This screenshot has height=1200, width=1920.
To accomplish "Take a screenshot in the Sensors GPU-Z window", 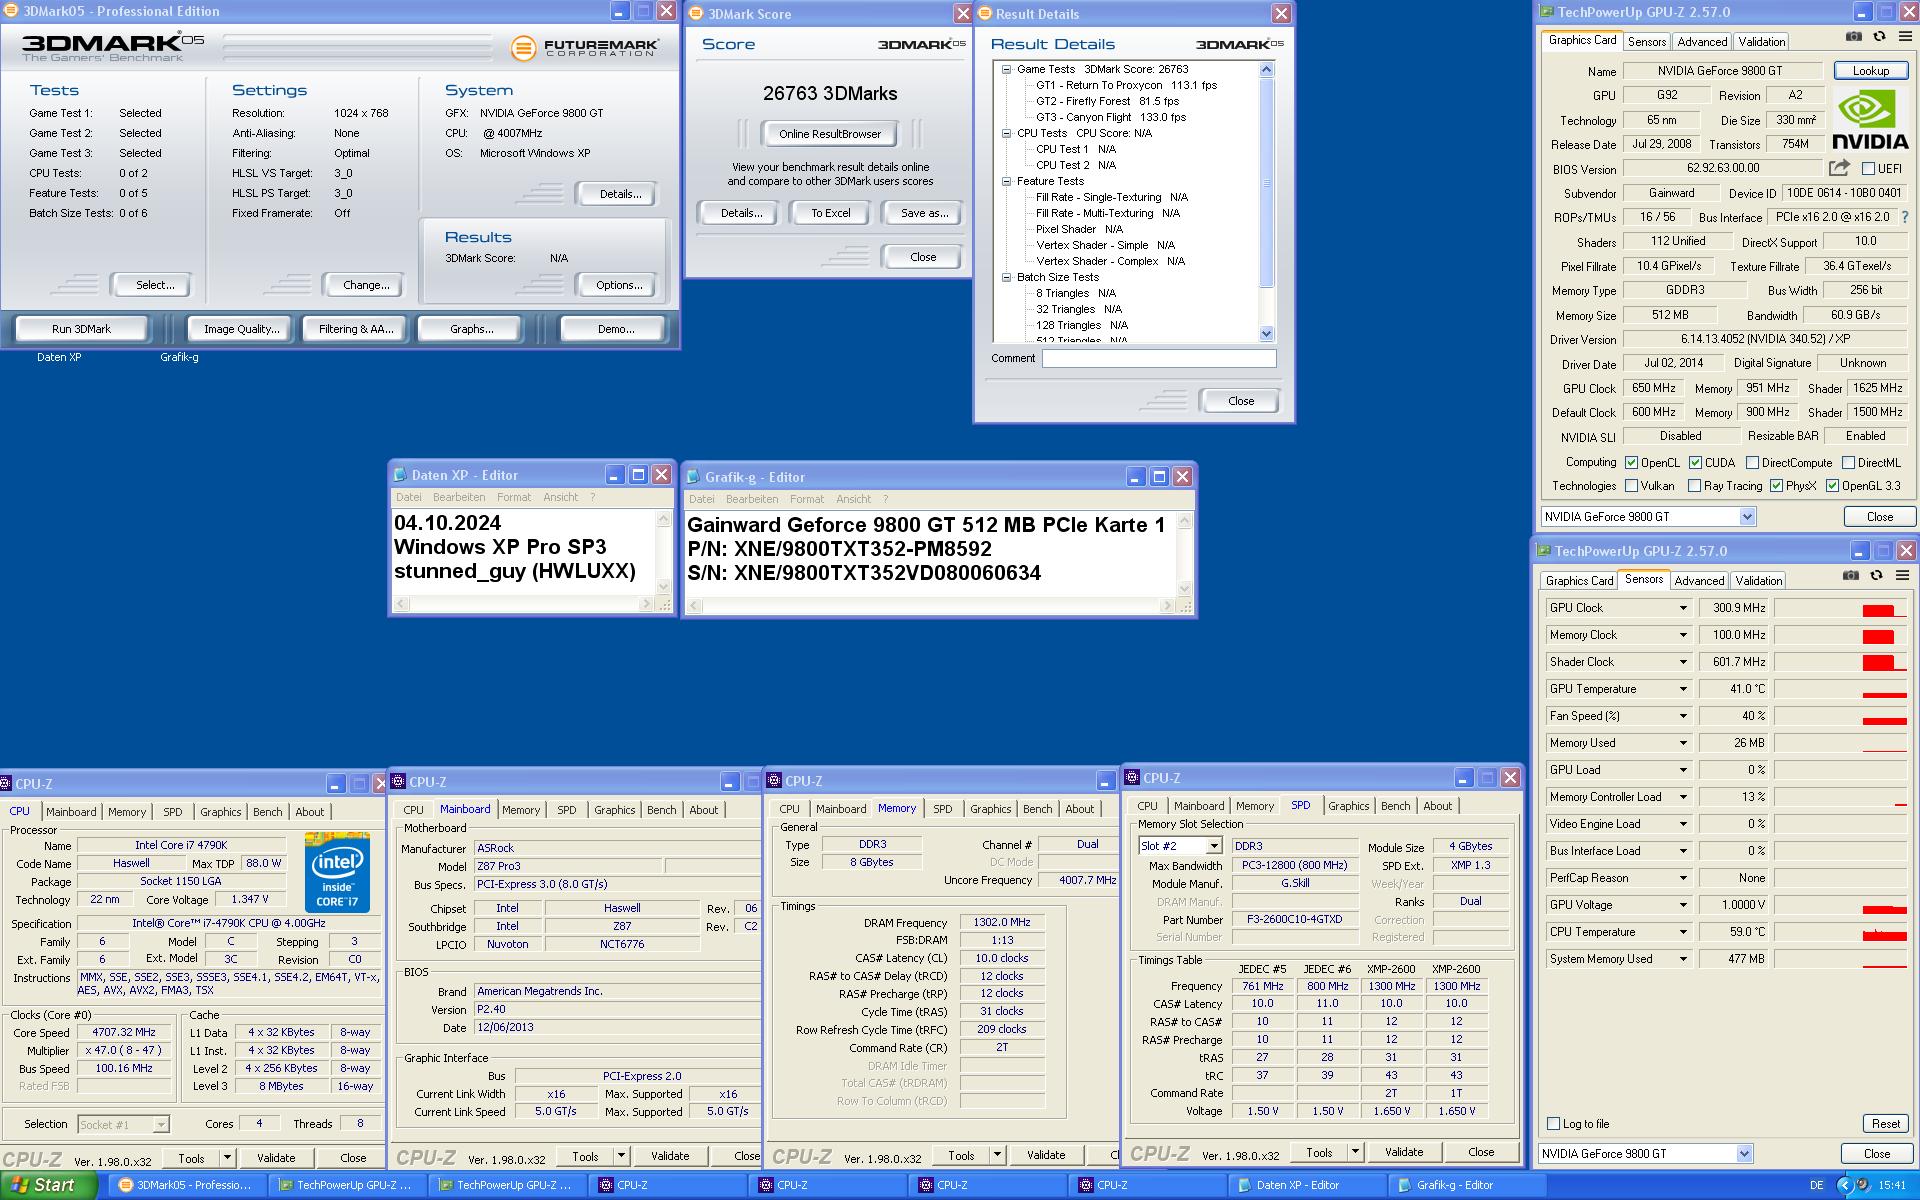I will pos(1851,575).
